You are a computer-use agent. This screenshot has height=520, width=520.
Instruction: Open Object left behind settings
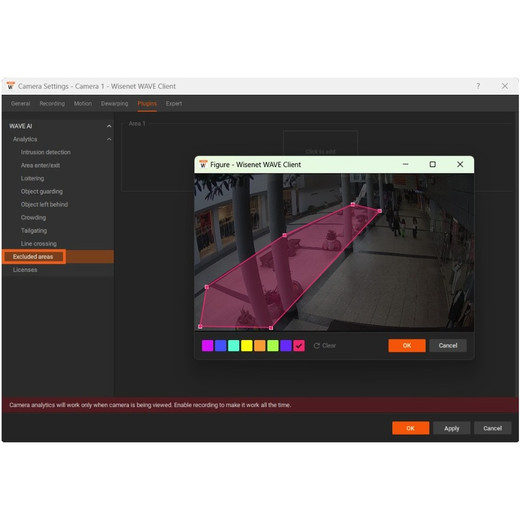pos(44,204)
